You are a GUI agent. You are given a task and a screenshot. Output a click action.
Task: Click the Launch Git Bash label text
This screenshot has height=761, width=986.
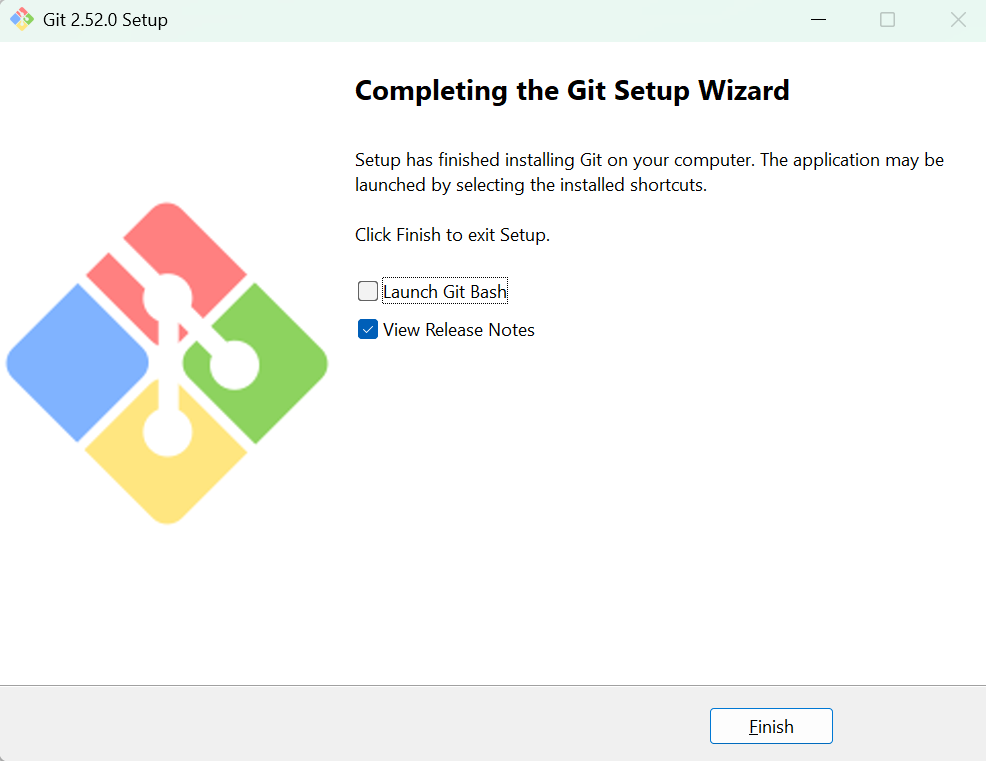[445, 290]
